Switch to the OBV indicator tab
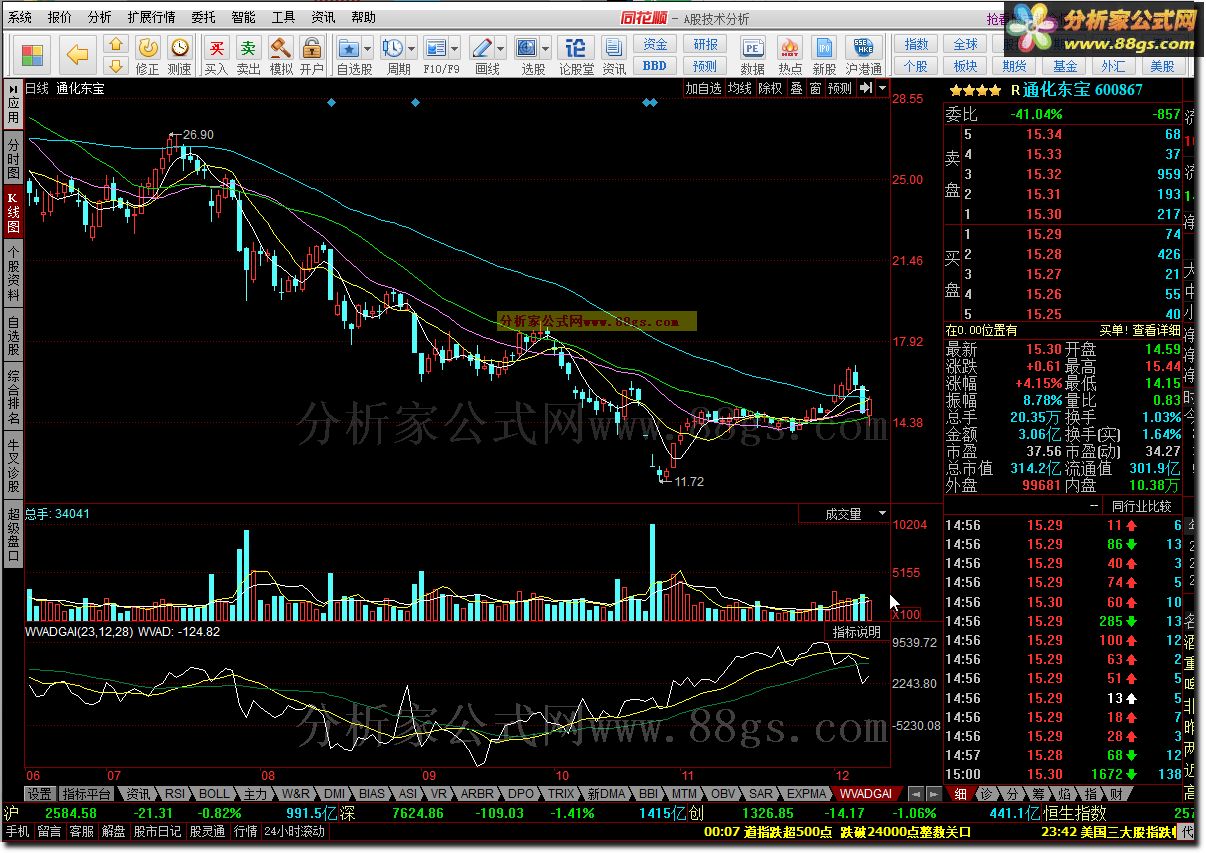This screenshot has height=853, width=1206. (723, 793)
